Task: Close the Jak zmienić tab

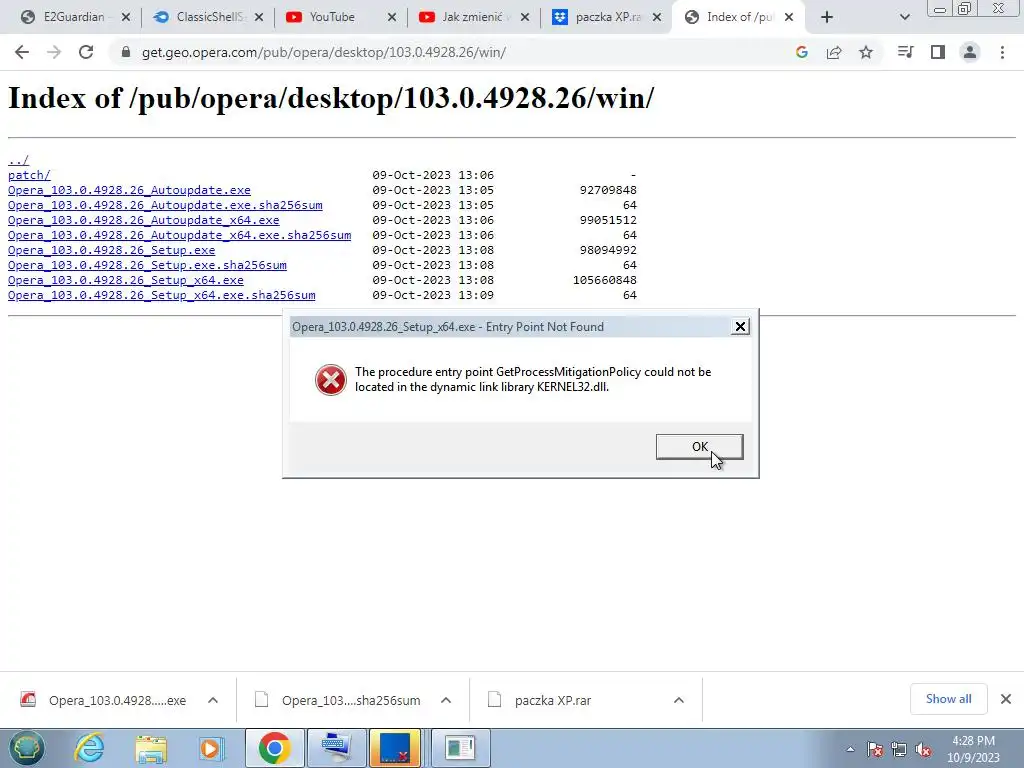Action: point(524,18)
